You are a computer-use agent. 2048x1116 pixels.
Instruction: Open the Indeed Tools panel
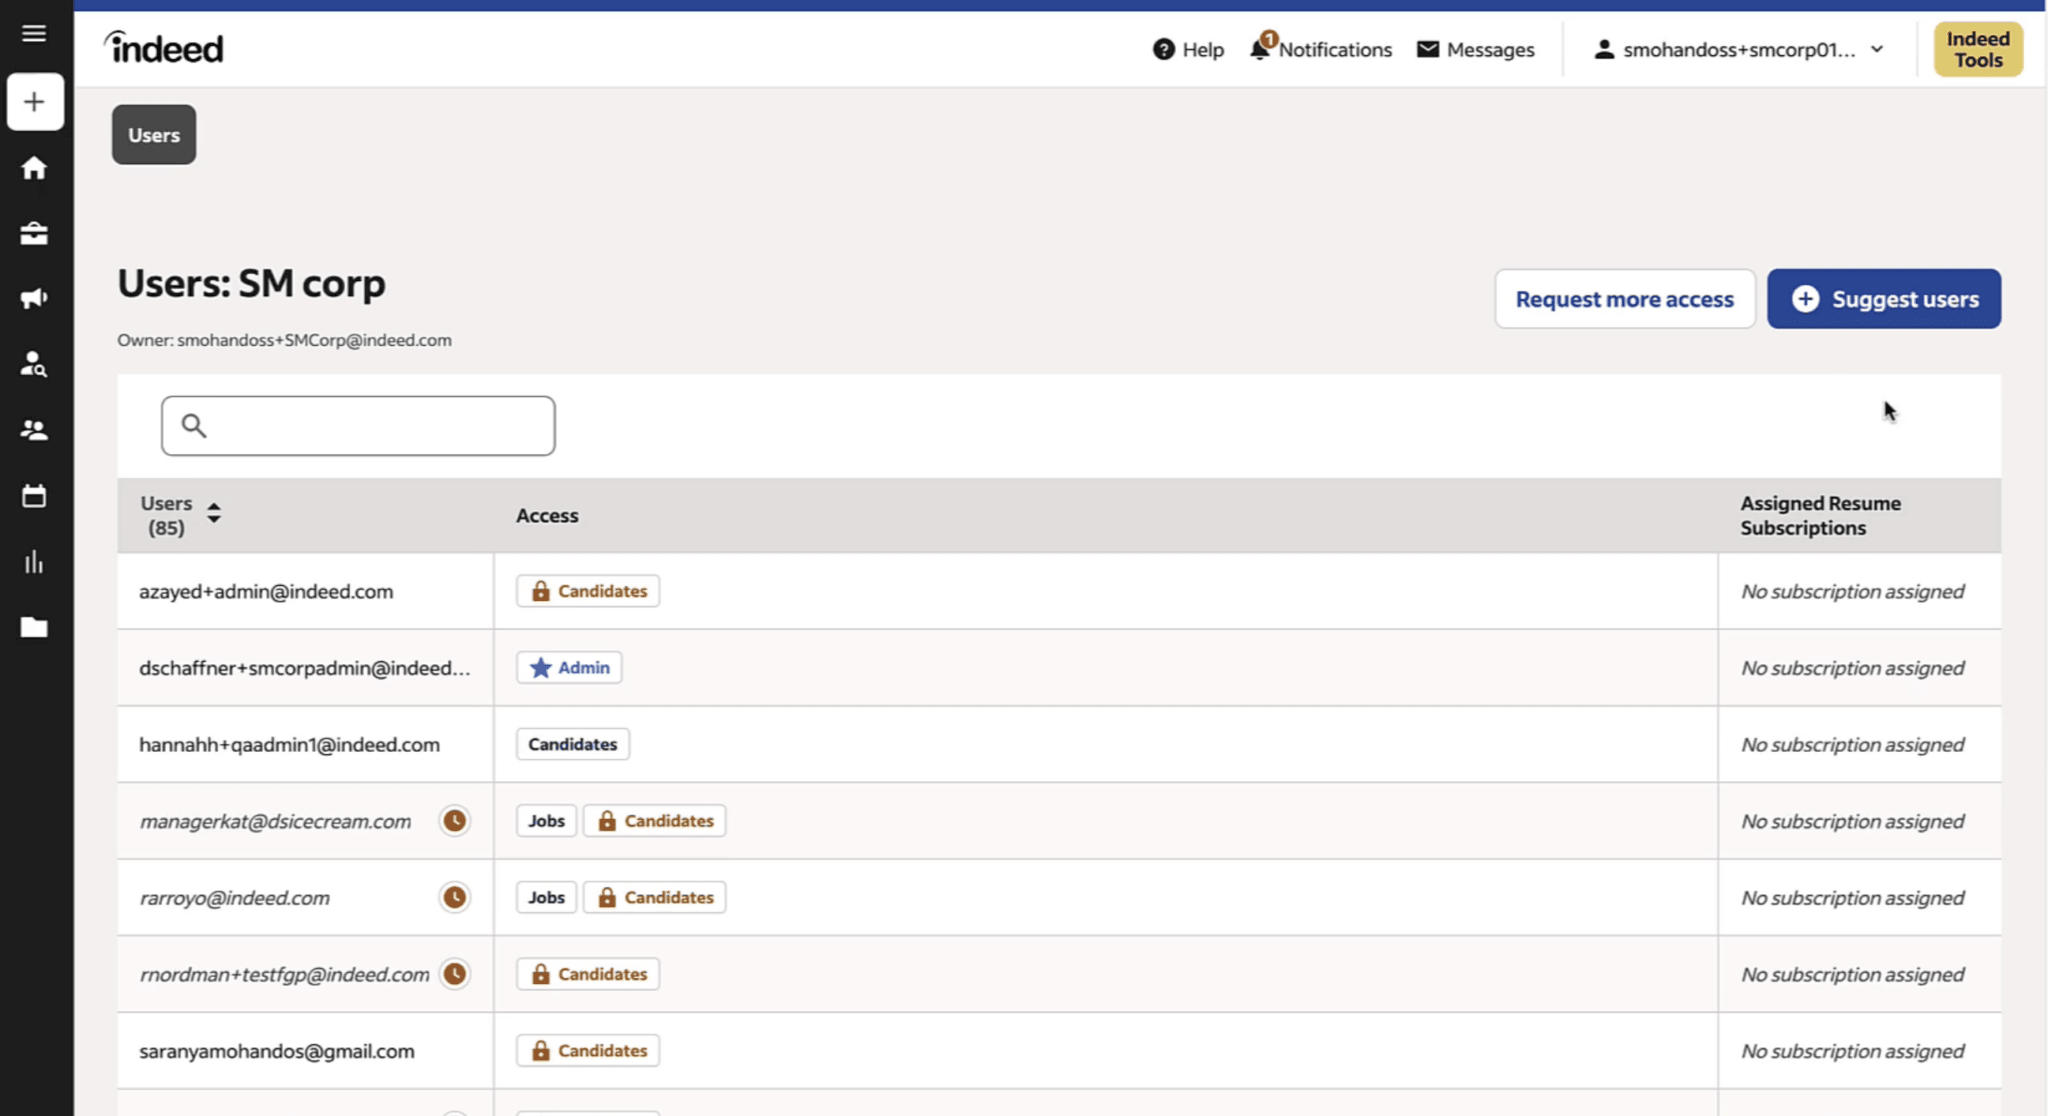1977,48
